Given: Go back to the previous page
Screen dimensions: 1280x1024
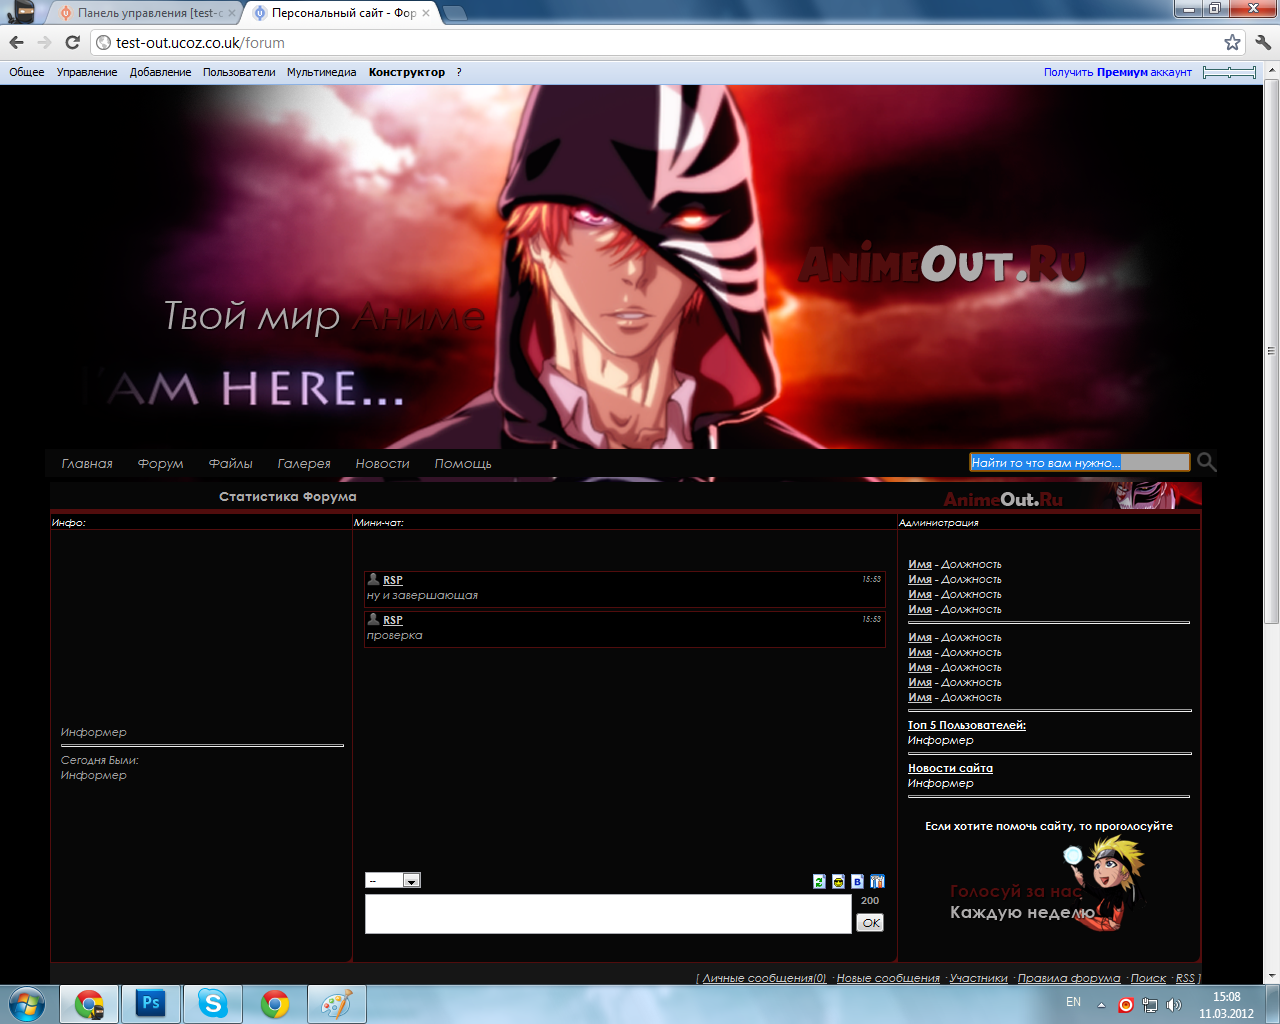Looking at the screenshot, I should [16, 42].
